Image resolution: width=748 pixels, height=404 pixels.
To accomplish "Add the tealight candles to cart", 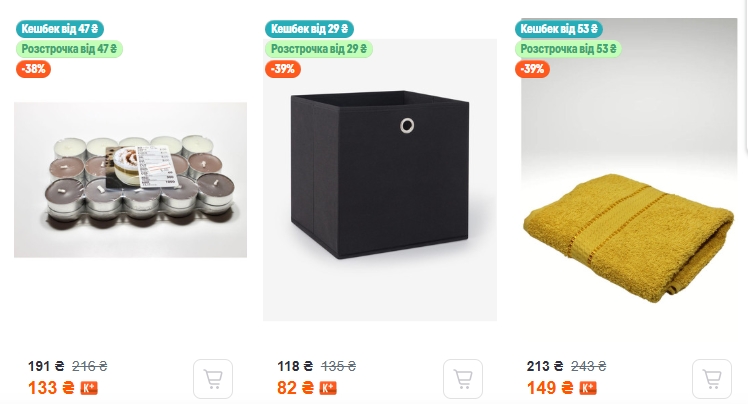I will pos(213,379).
